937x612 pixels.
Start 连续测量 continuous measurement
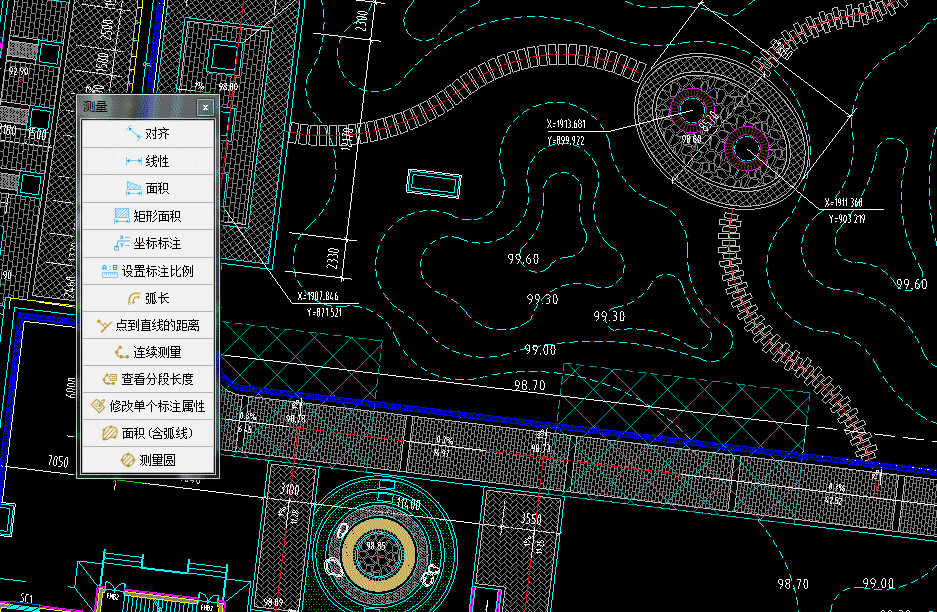pyautogui.click(x=147, y=352)
